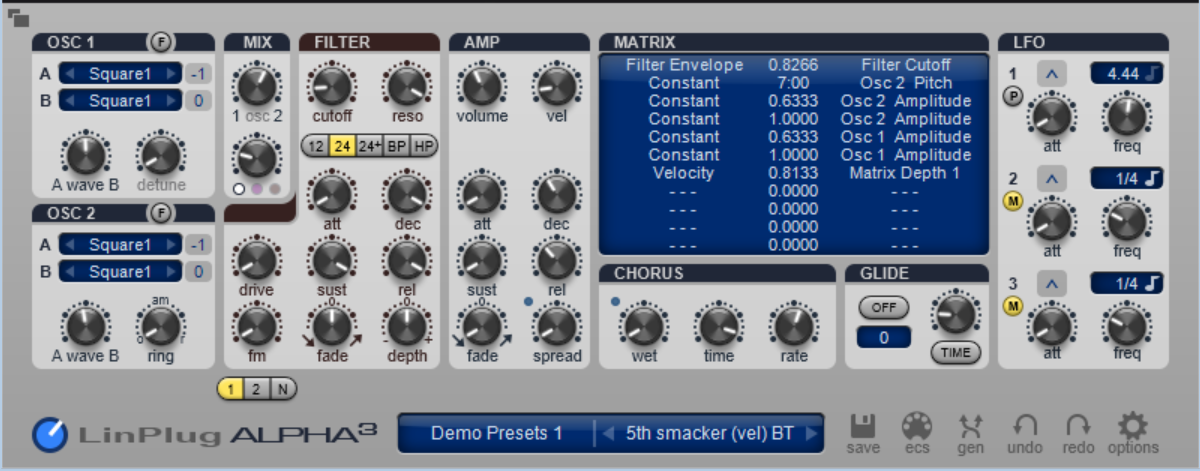Toggle LFO 1 P mode button
1200x471 pixels.
click(1012, 96)
